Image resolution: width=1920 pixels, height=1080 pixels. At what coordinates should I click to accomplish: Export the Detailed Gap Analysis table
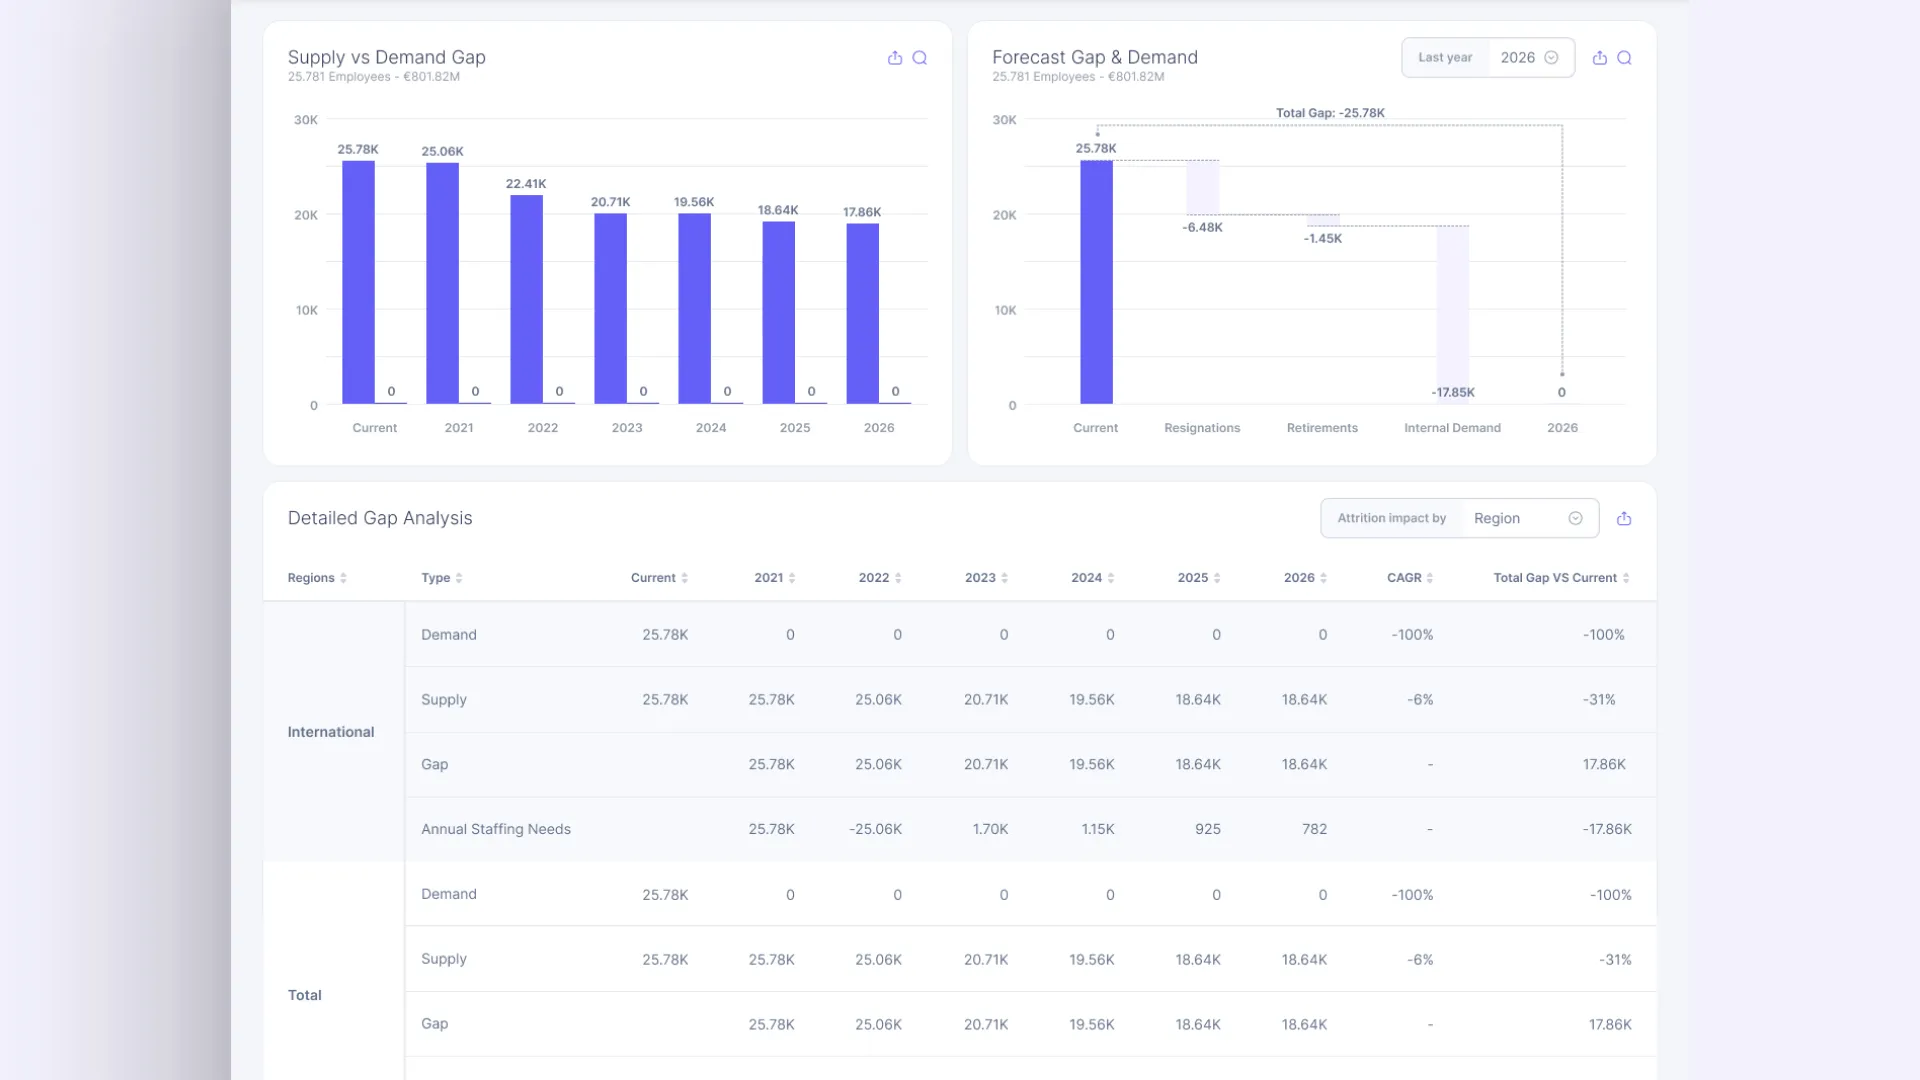tap(1624, 518)
